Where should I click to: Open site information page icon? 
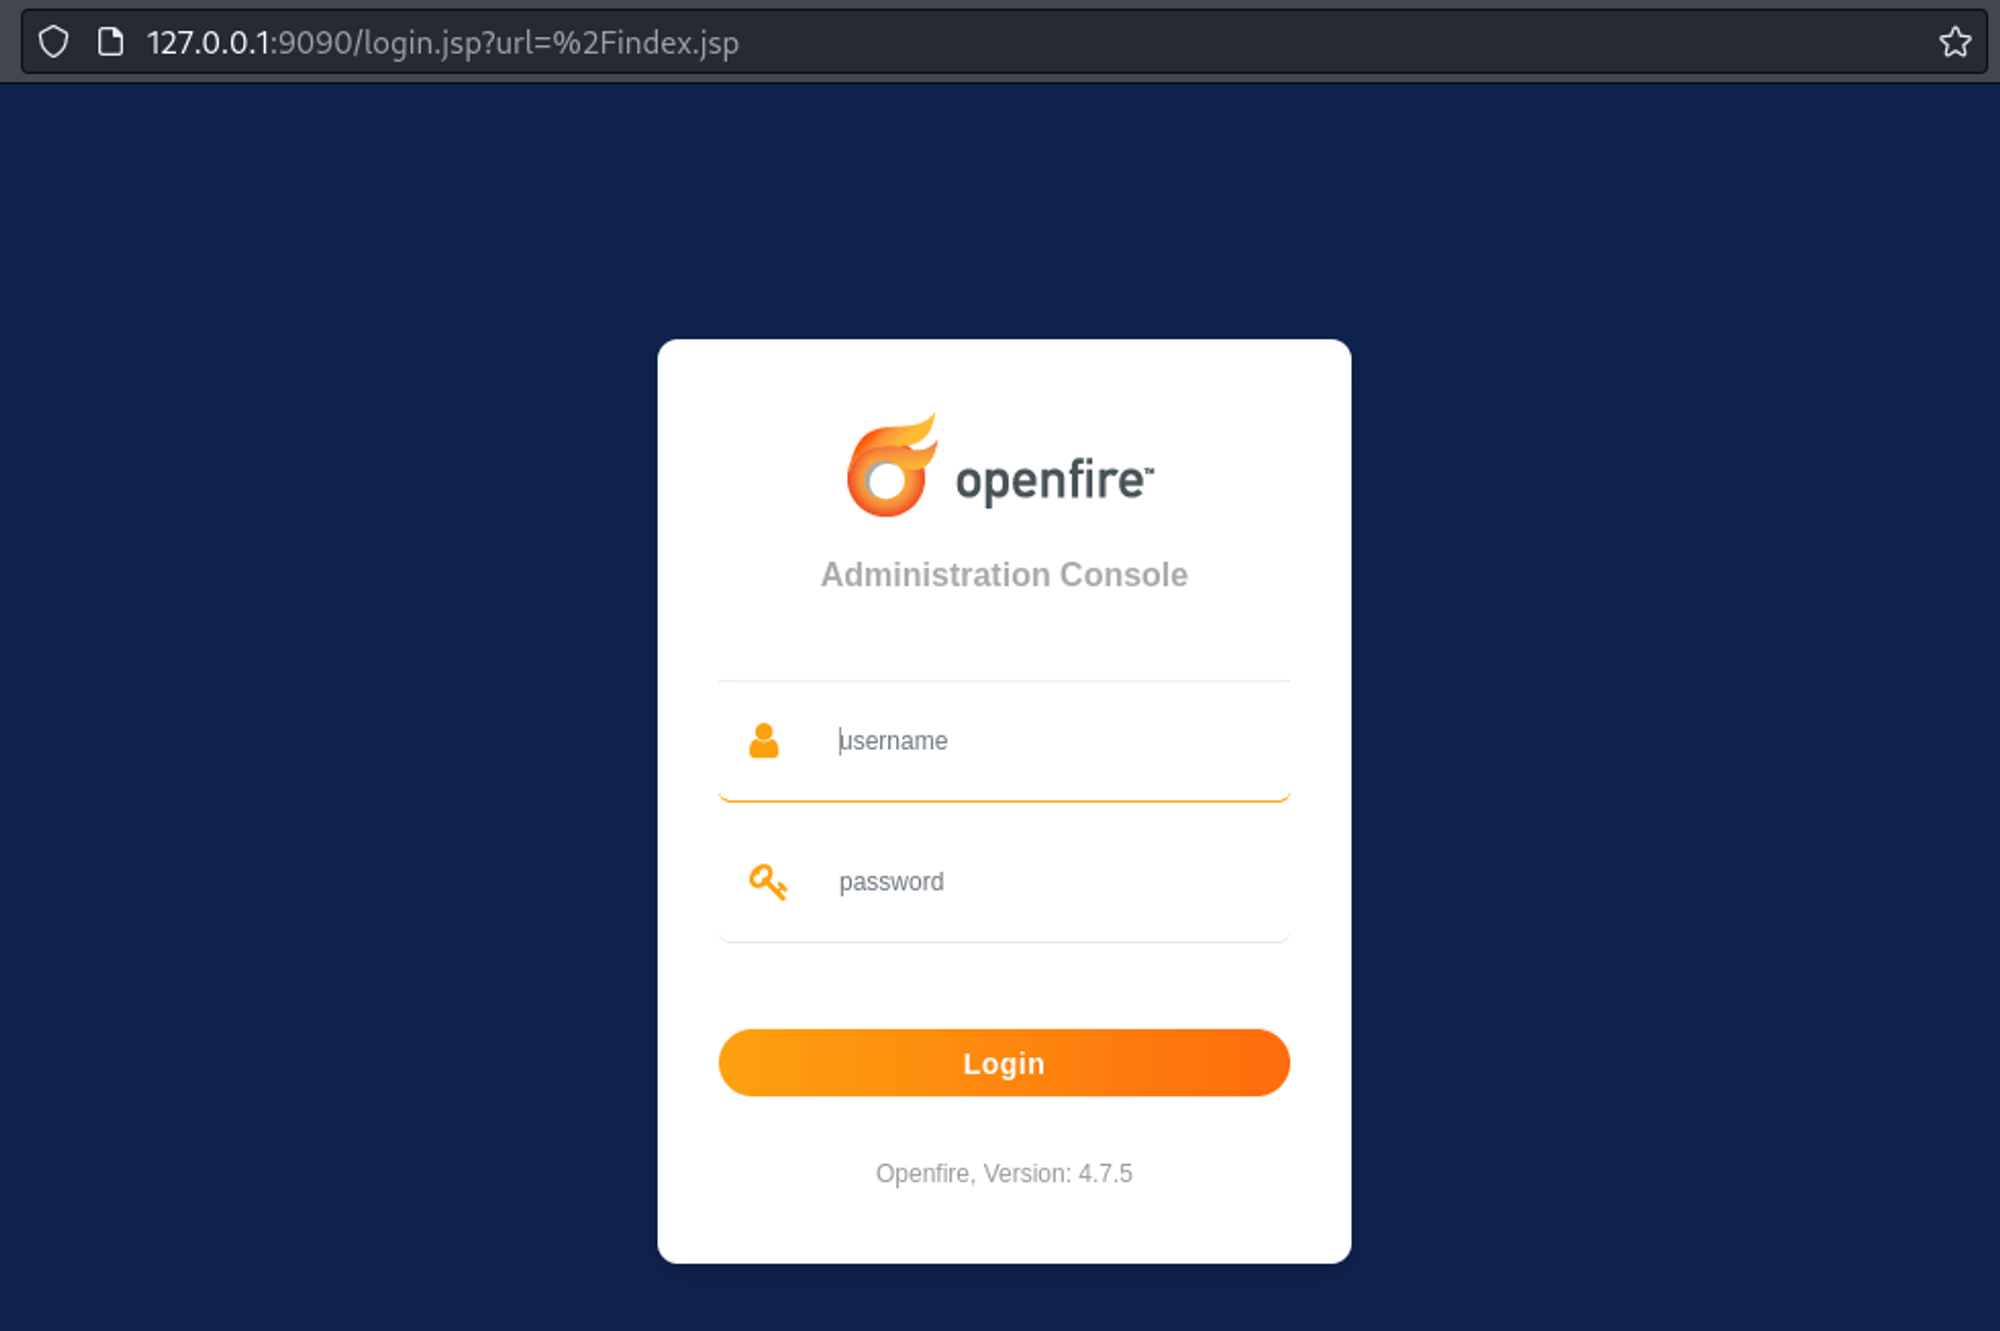110,42
